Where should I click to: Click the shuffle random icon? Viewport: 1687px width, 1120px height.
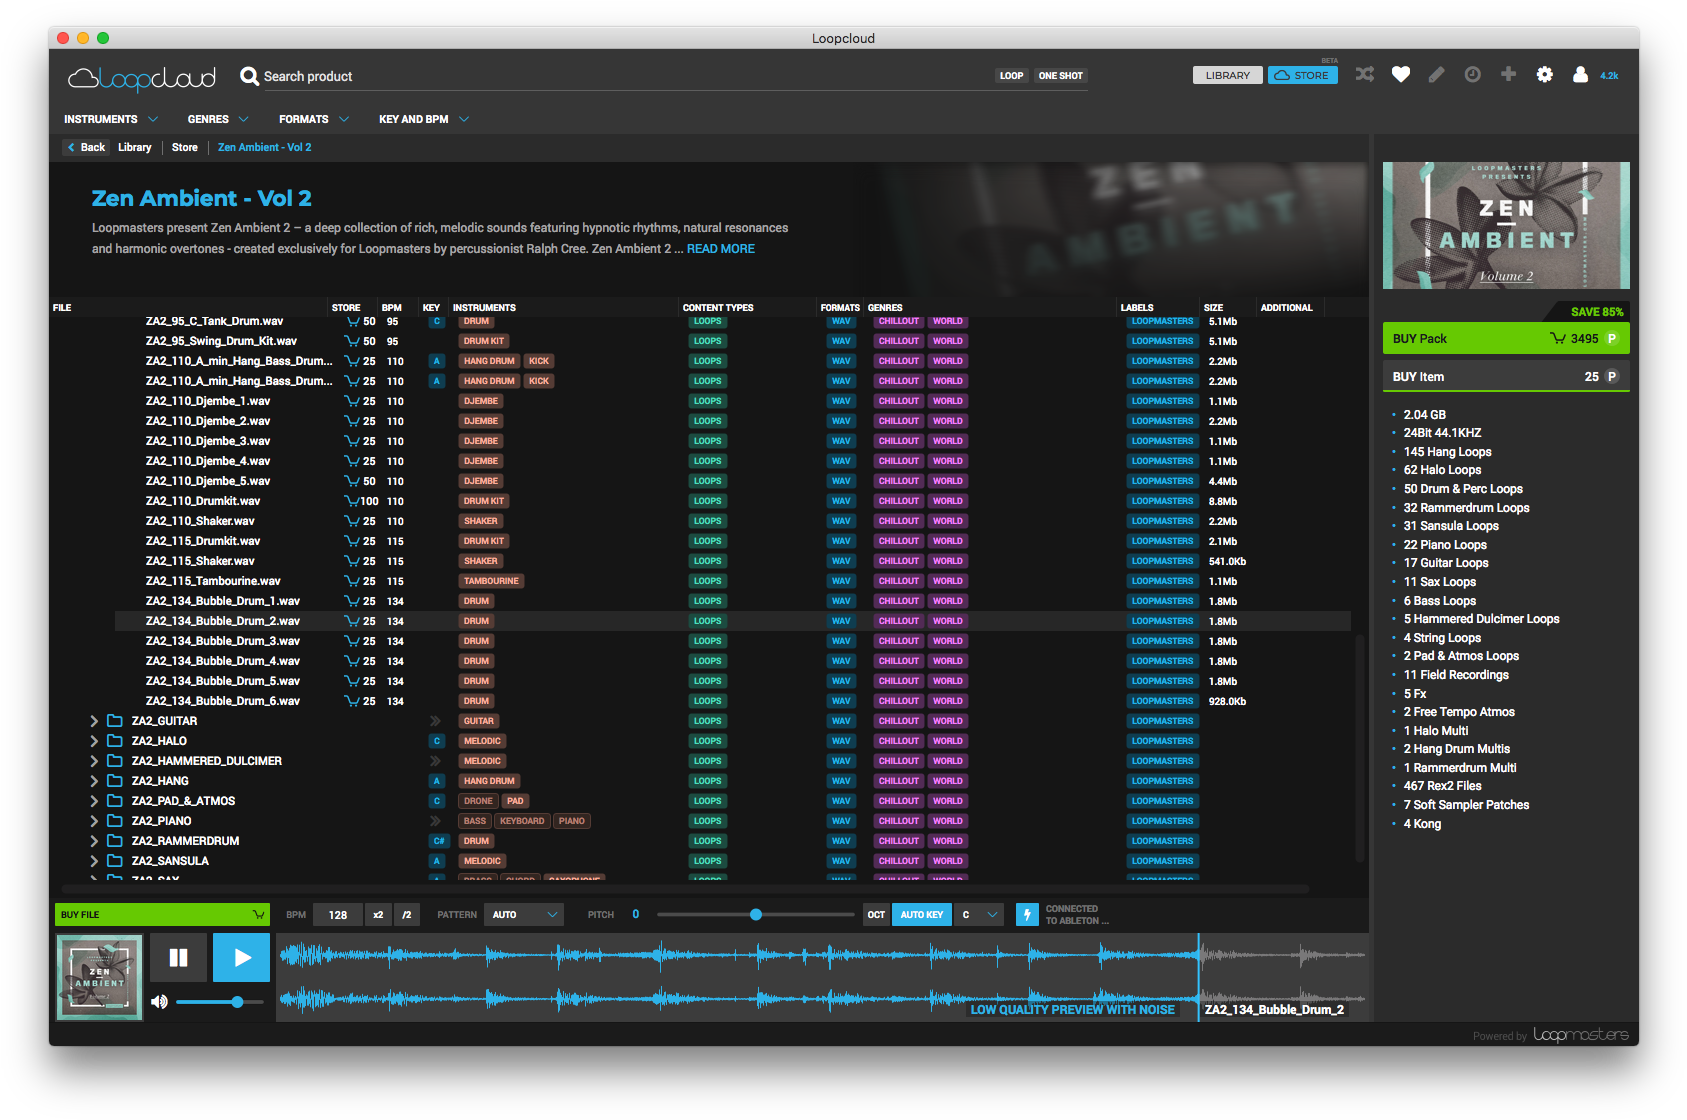click(x=1364, y=75)
